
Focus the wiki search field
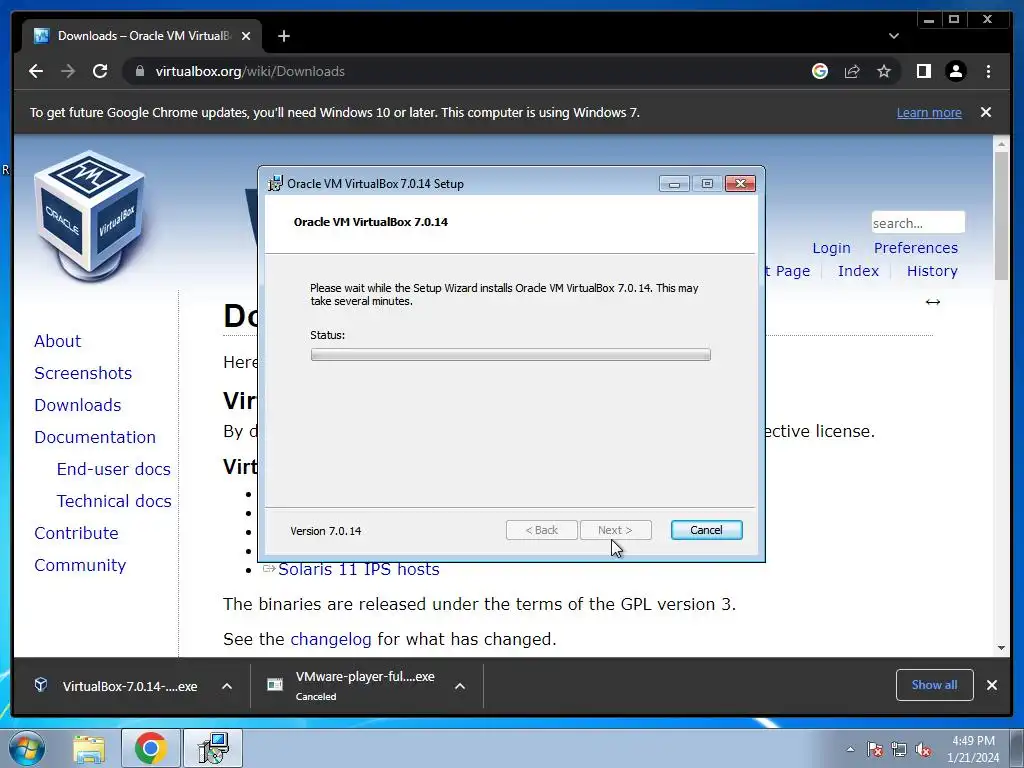coord(918,223)
